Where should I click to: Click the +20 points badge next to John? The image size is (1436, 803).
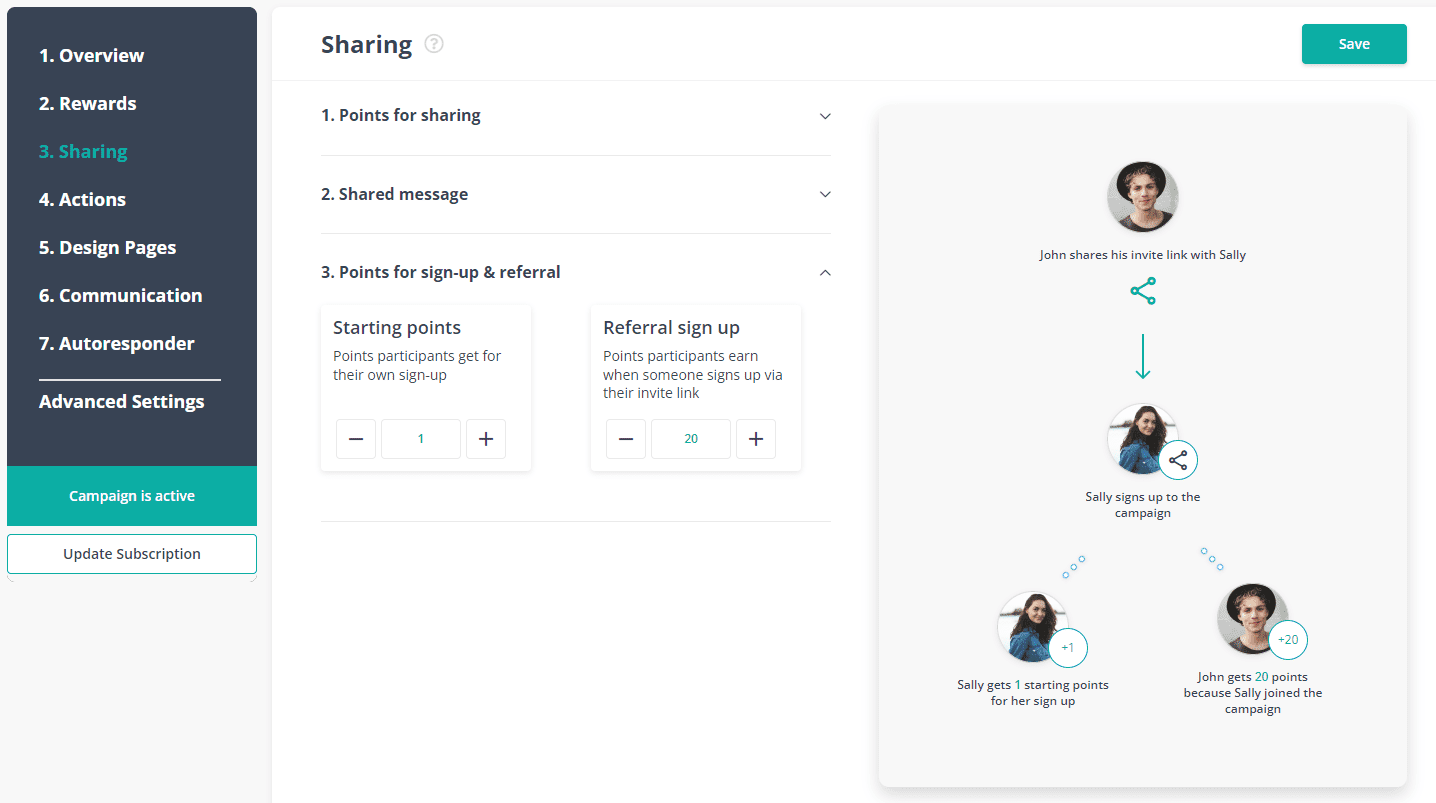(x=1288, y=639)
